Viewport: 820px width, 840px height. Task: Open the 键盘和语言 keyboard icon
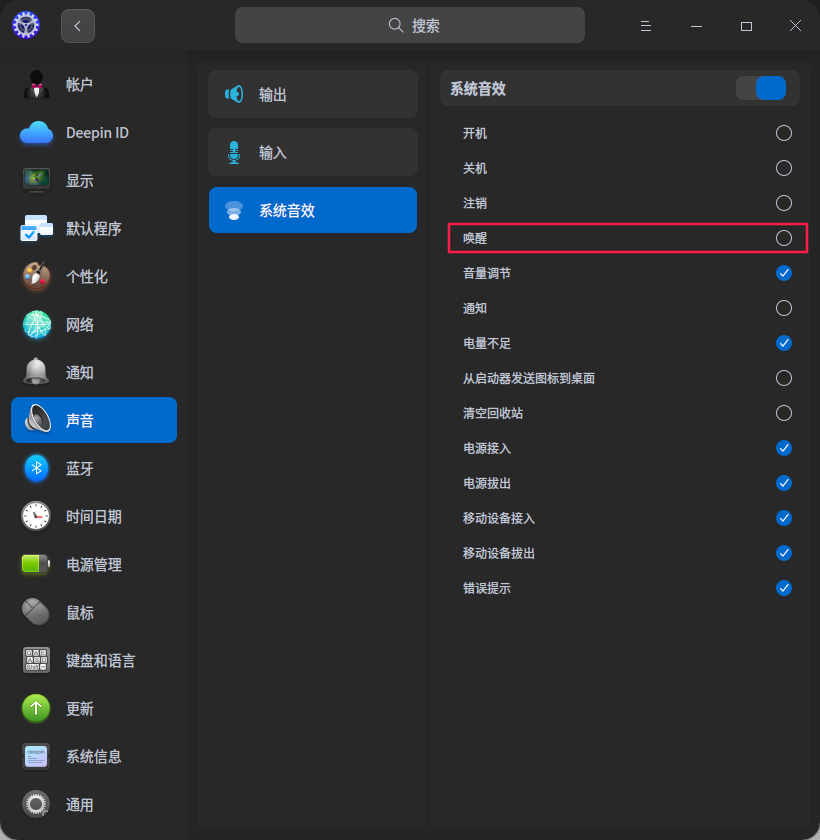(x=36, y=660)
